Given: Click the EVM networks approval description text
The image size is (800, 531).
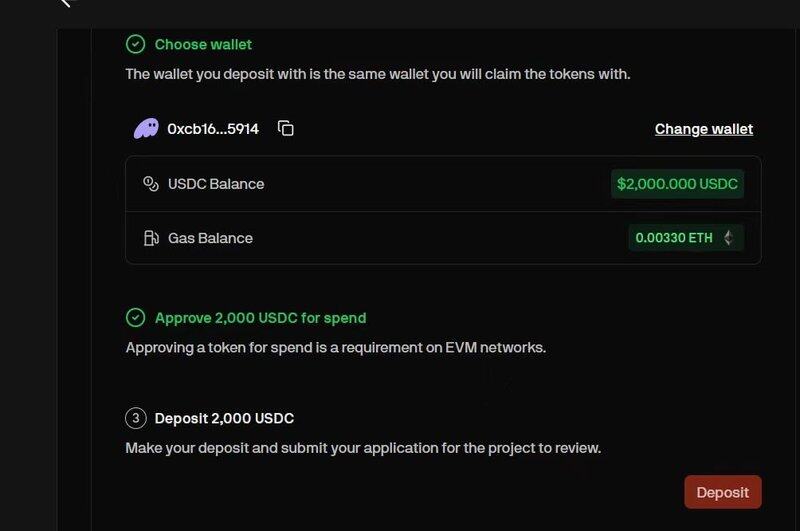Looking at the screenshot, I should tap(336, 347).
